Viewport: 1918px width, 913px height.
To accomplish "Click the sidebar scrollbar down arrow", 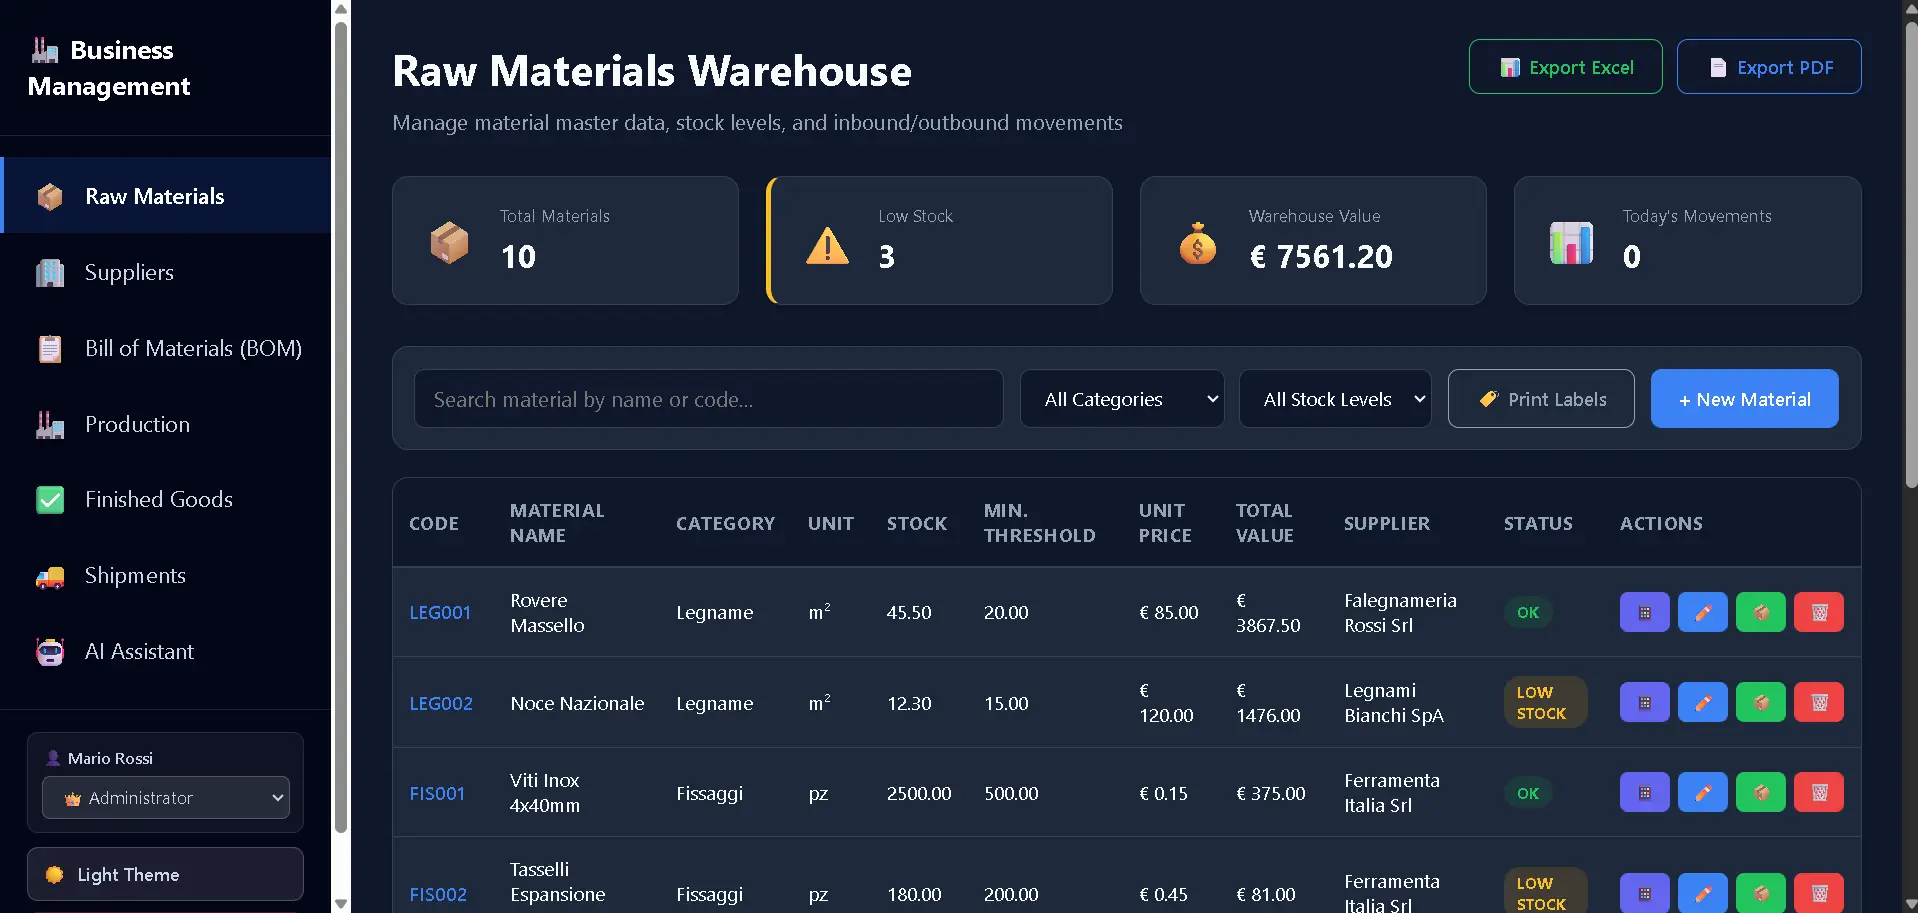I will coord(341,904).
